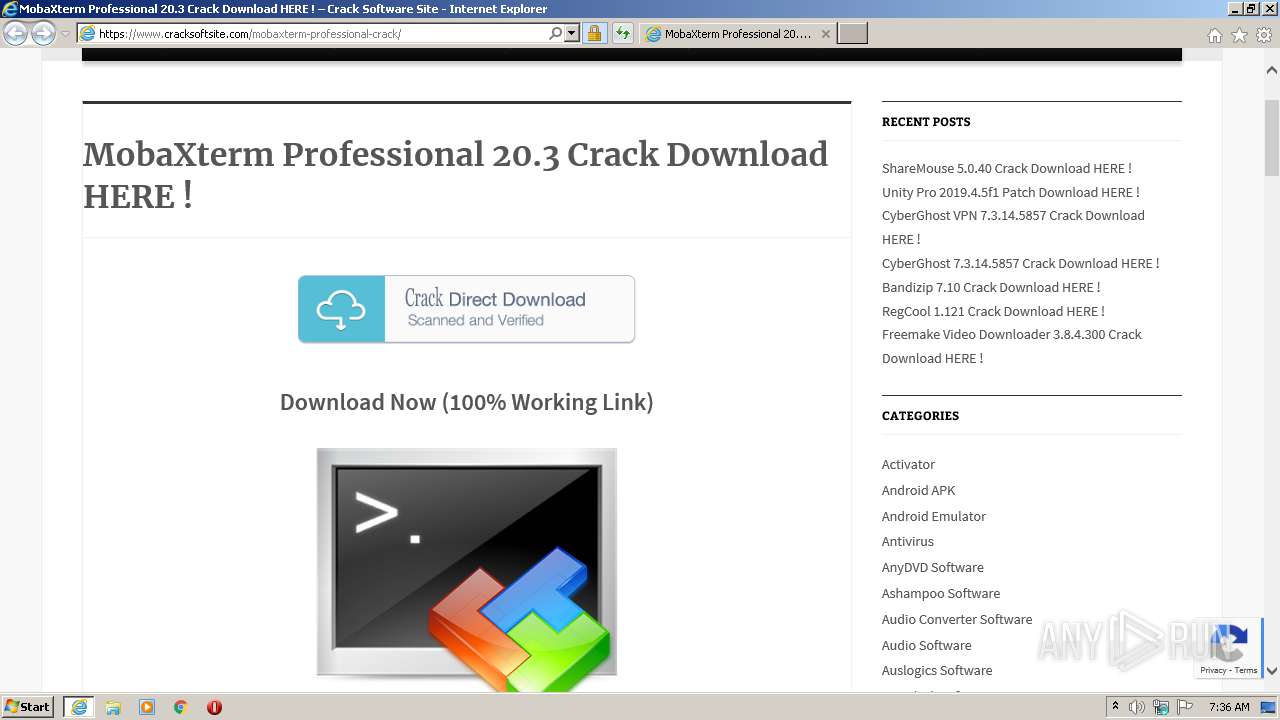Viewport: 1280px width, 720px height.
Task: Click the security lock icon
Action: tap(594, 34)
